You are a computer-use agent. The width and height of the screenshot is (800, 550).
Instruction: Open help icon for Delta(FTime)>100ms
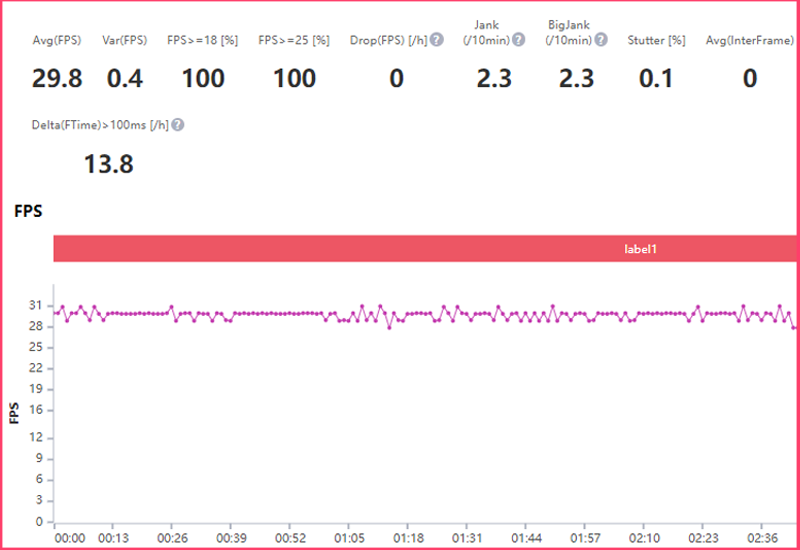pos(178,125)
